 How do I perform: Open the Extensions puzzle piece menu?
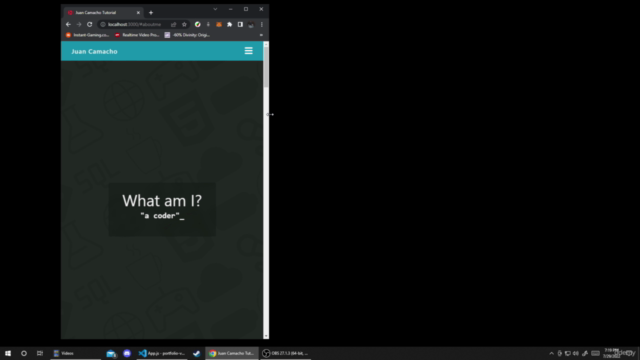tap(229, 24)
